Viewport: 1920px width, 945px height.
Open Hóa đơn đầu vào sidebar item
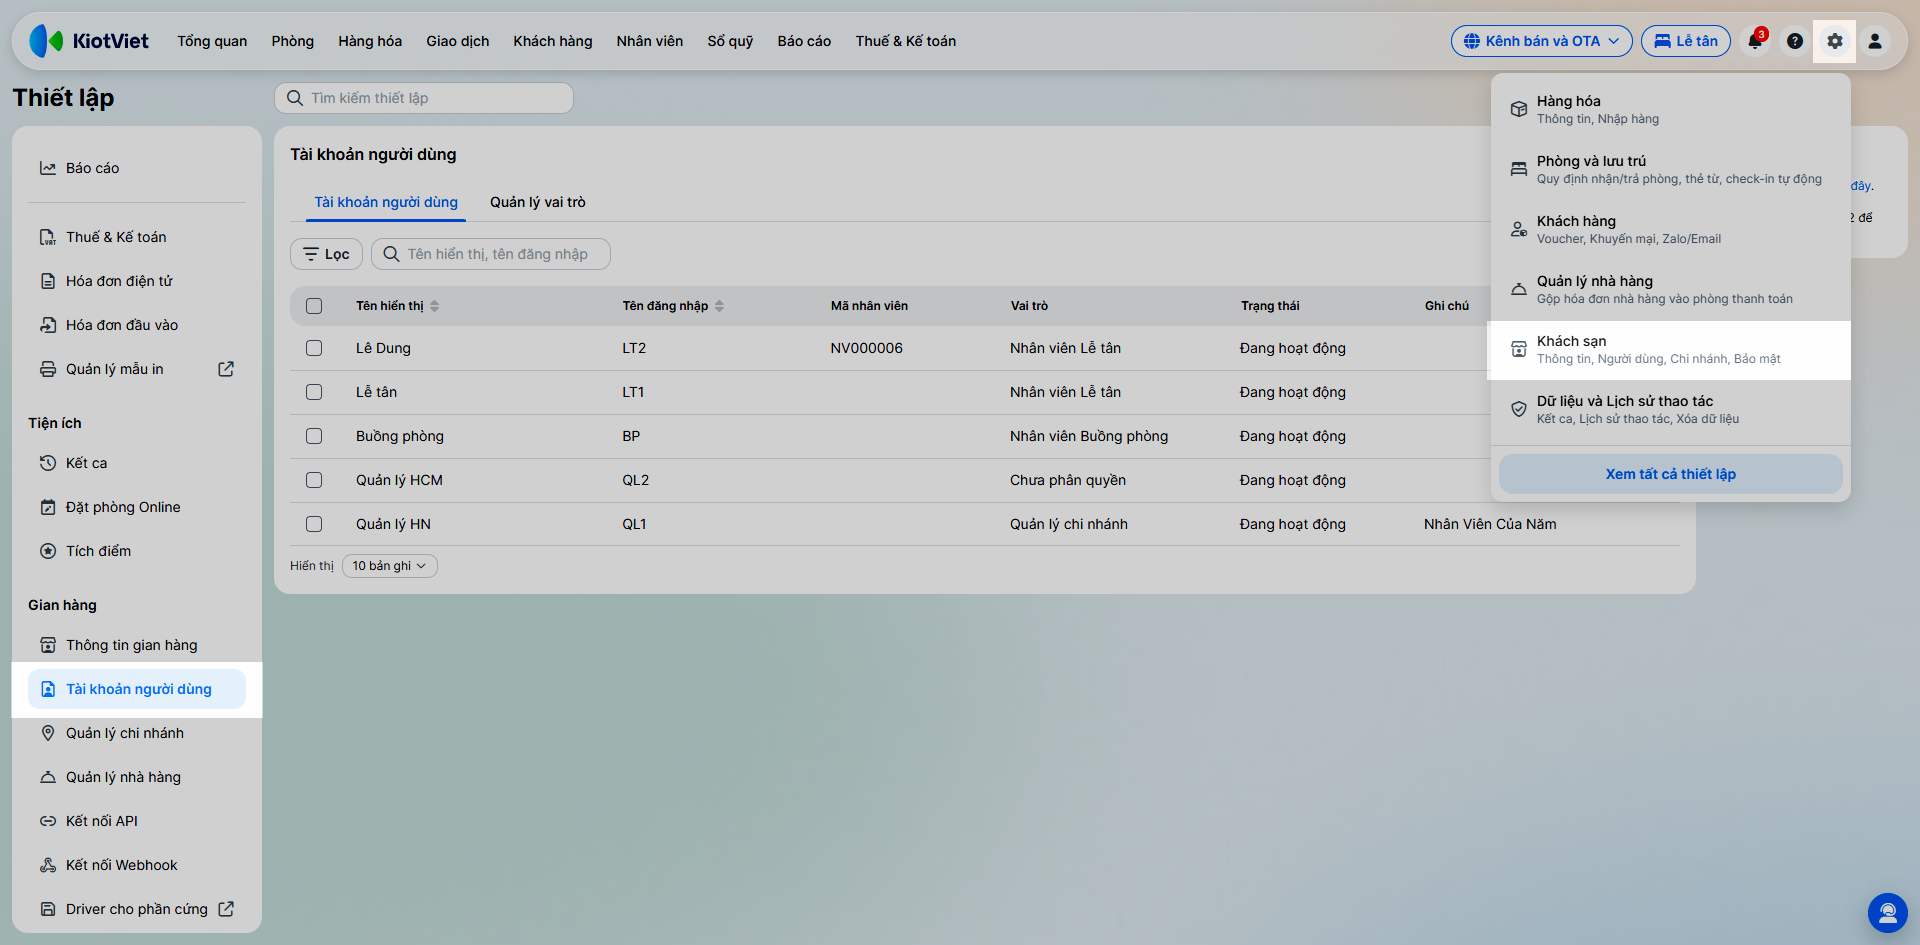[137, 325]
